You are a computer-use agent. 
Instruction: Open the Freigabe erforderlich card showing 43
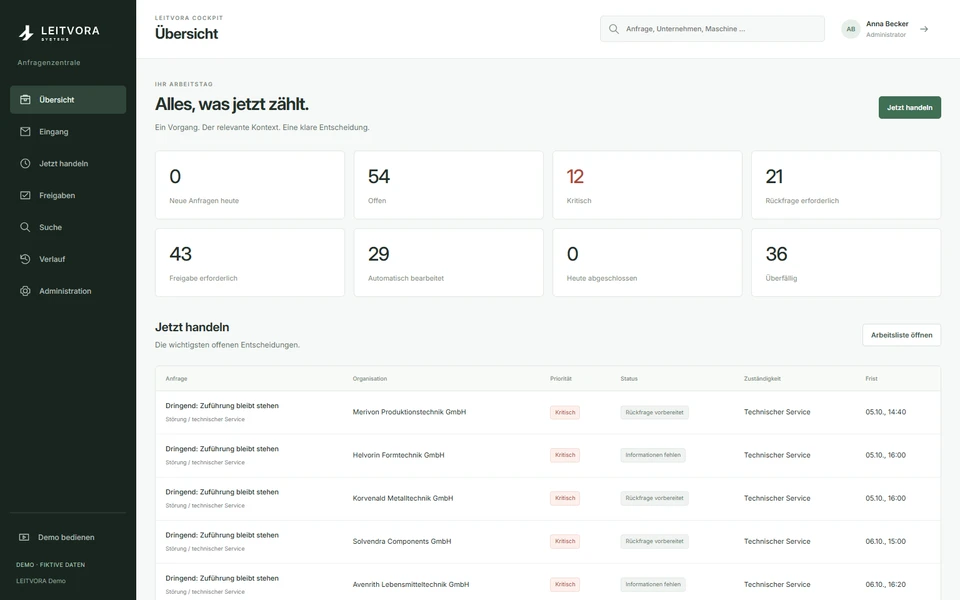click(x=250, y=262)
